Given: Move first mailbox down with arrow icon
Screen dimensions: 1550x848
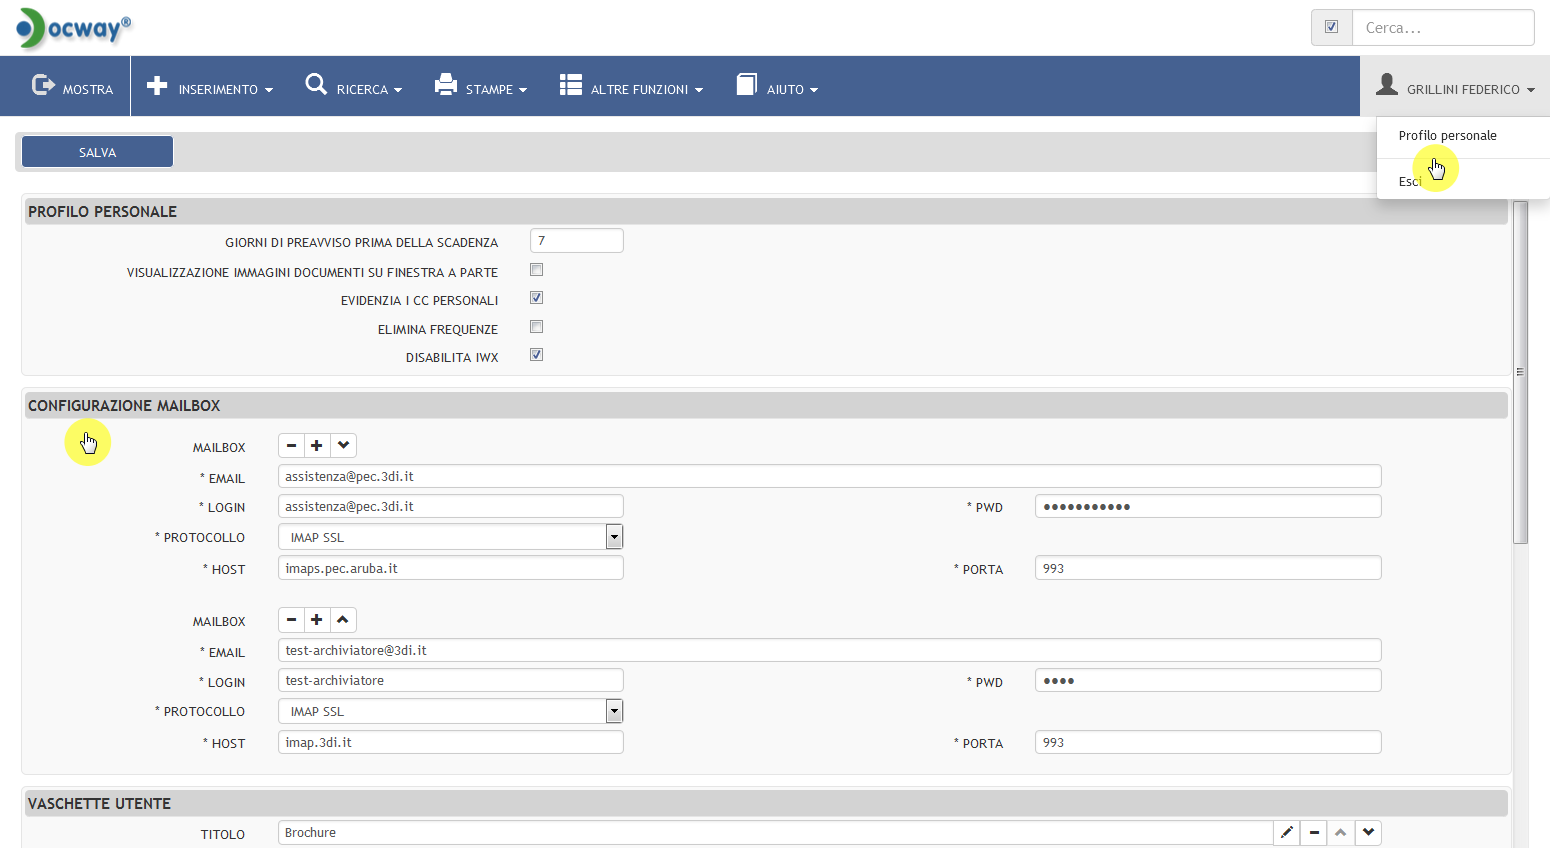Looking at the screenshot, I should pyautogui.click(x=343, y=446).
